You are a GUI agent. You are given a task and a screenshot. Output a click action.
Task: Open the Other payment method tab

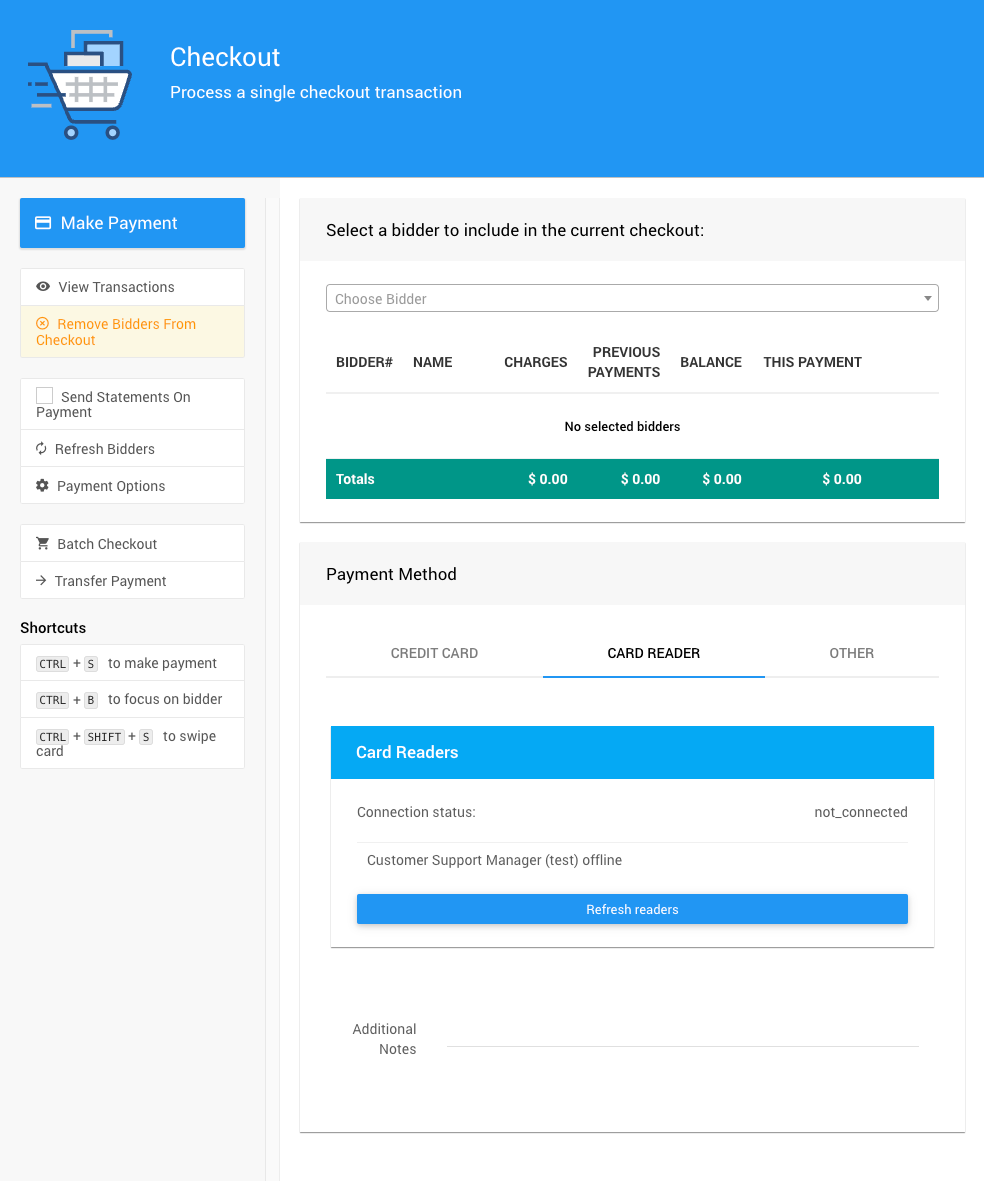(851, 653)
